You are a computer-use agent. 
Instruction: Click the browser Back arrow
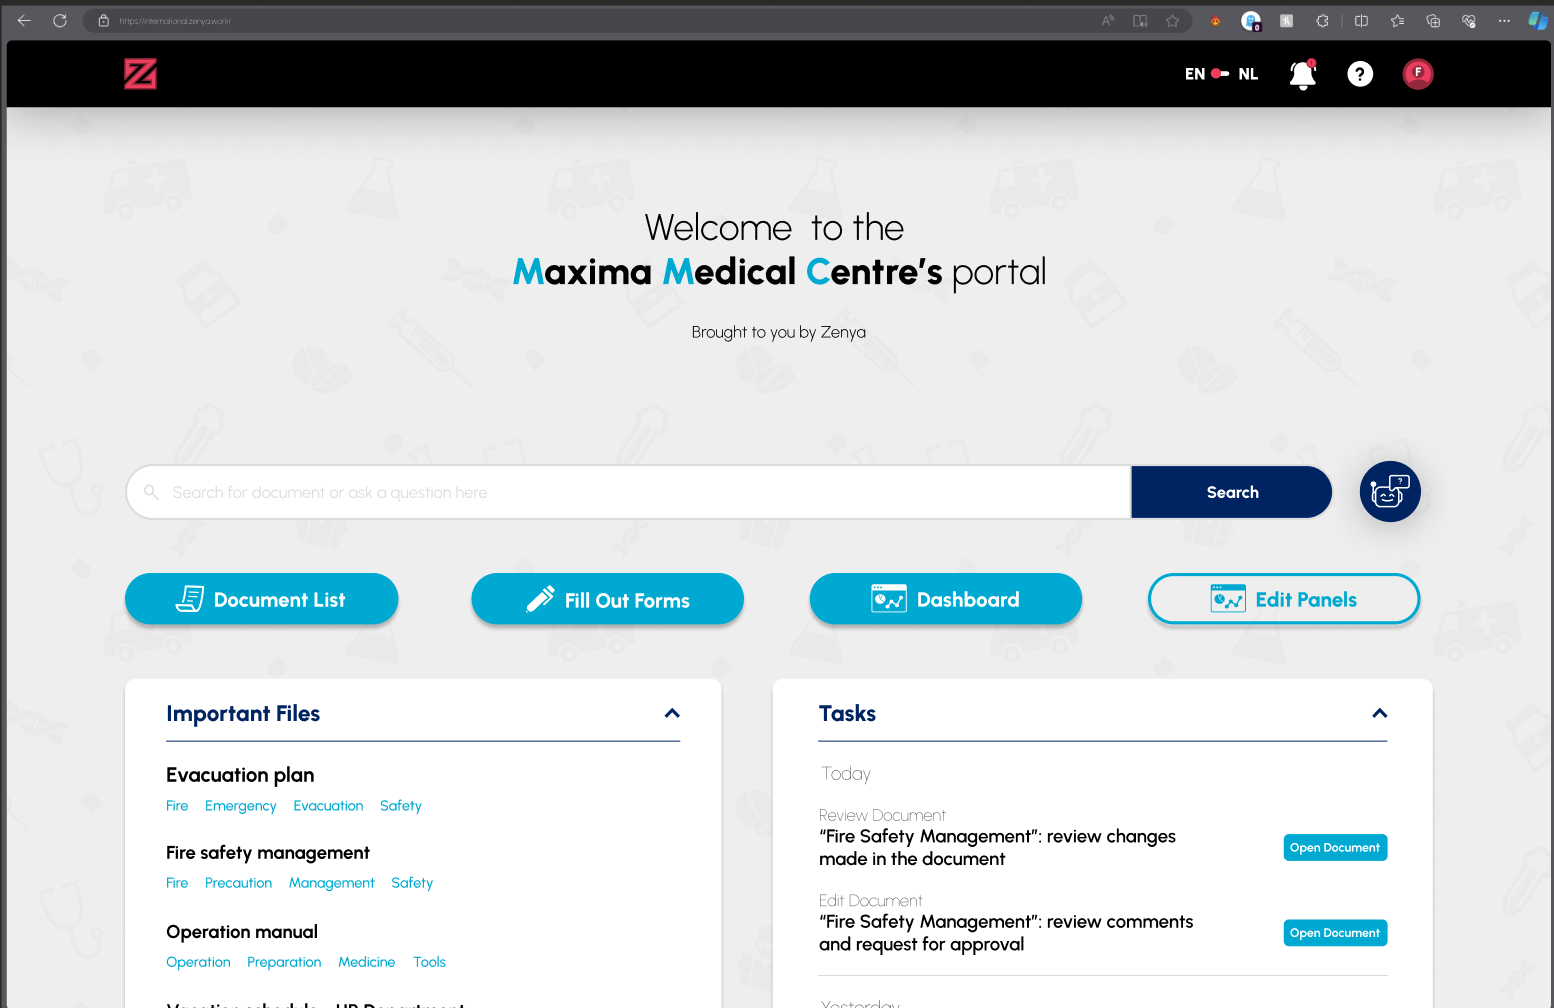click(24, 20)
